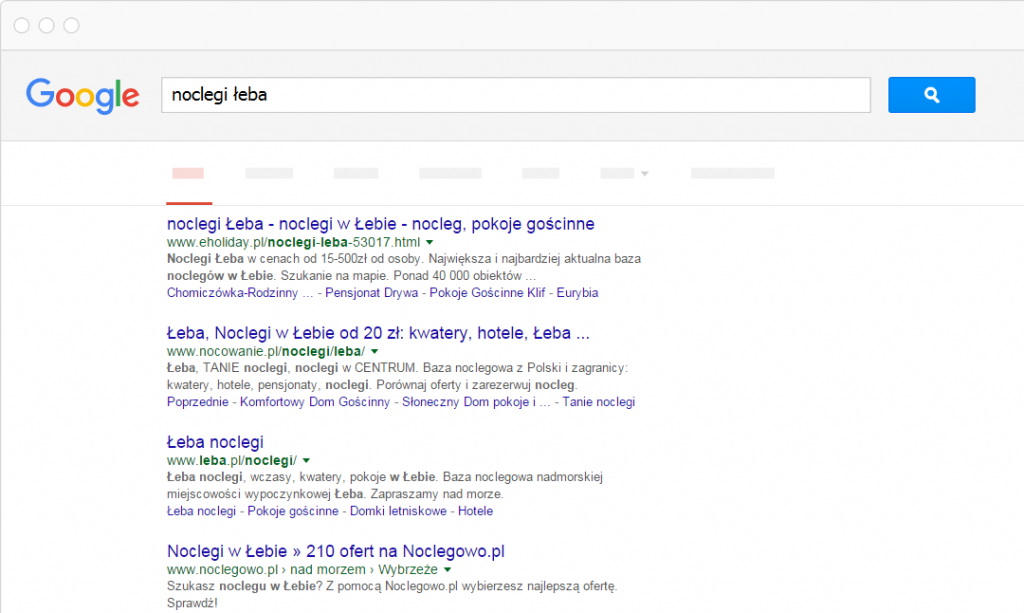Click breadcrumb 'www.noclegowo.pl › nad morzem › Wybrzeże'
1024x613 pixels.
(302, 569)
